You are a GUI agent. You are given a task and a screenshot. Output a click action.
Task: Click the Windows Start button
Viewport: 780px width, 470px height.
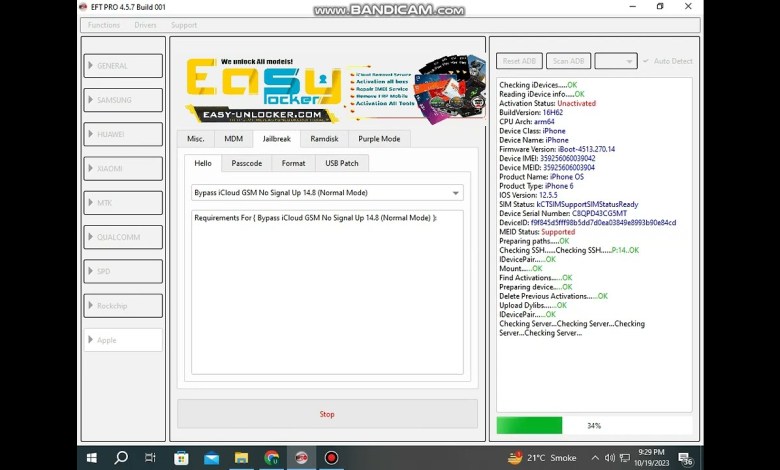[x=91, y=458]
